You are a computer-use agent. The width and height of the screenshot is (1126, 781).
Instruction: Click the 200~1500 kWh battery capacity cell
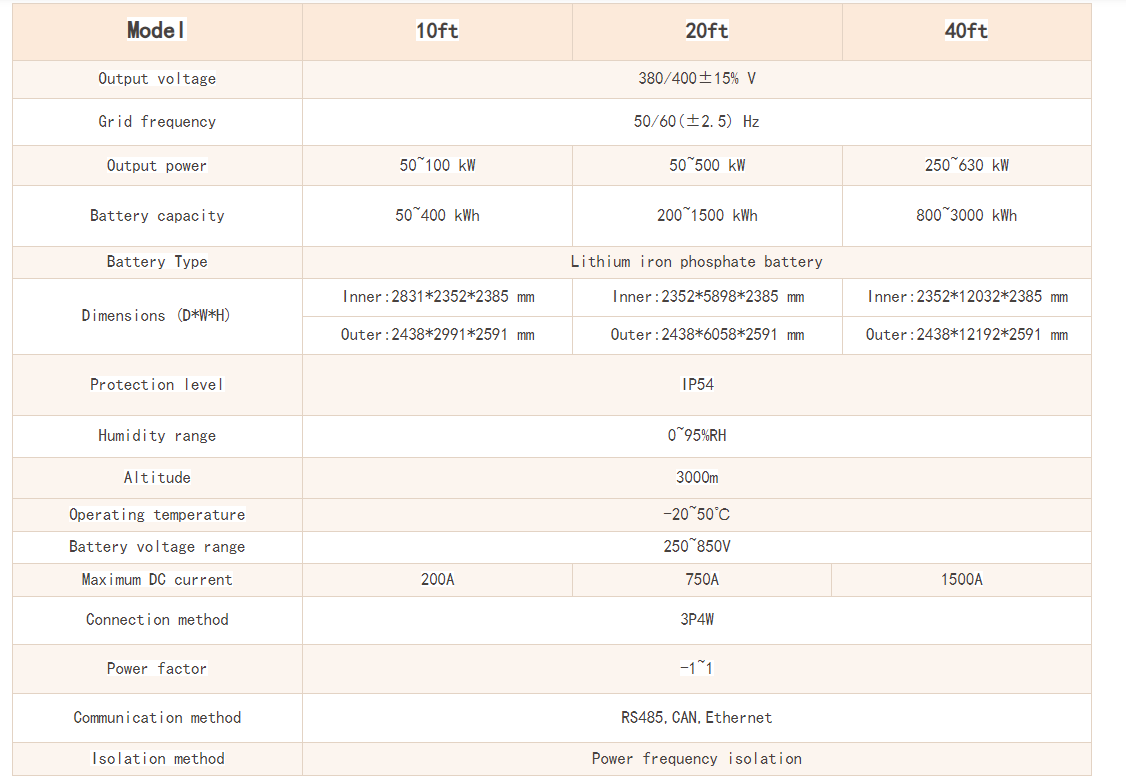tap(707, 216)
